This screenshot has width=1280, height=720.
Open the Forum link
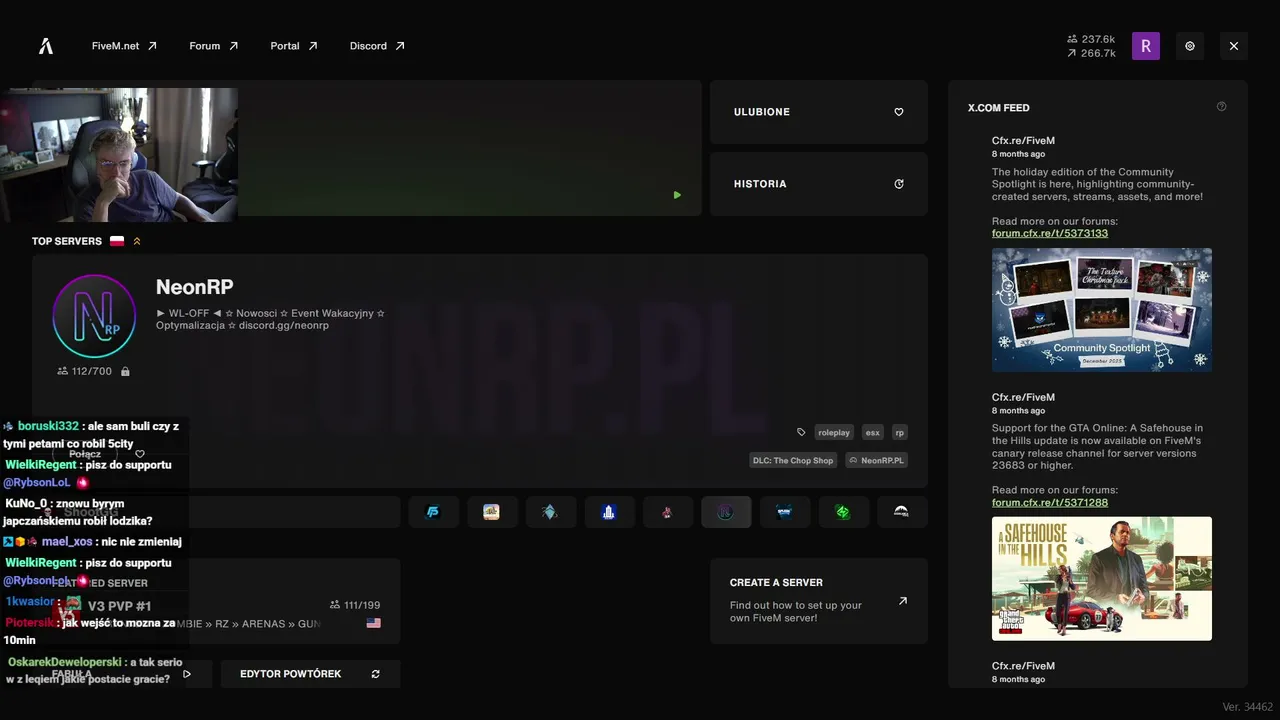[214, 46]
